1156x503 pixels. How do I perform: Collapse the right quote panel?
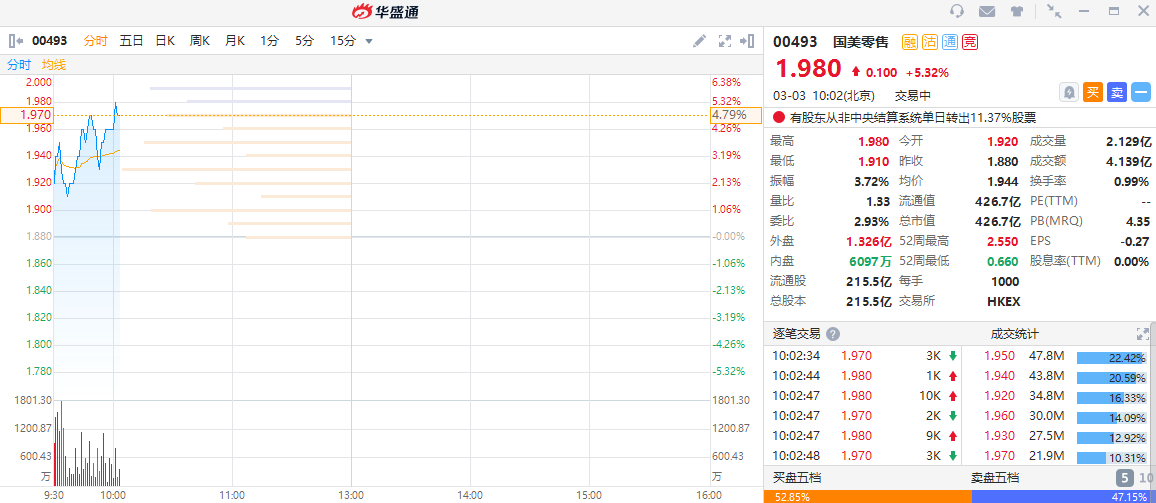tap(748, 41)
